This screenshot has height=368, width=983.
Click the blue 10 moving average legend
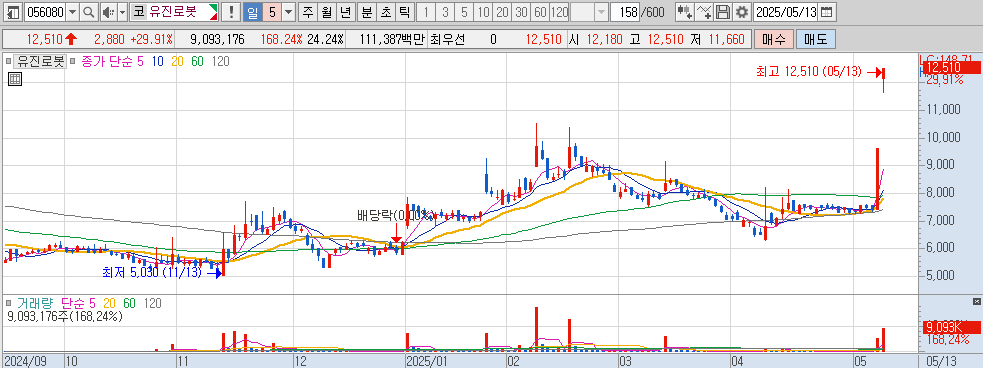[x=157, y=61]
